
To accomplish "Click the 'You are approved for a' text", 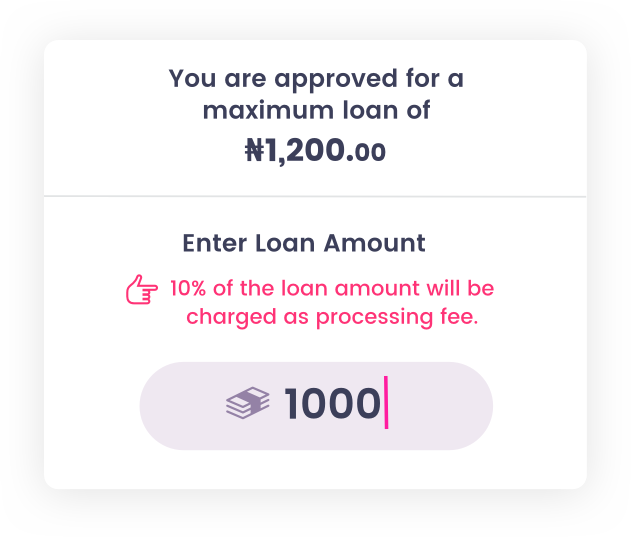I will click(x=316, y=79).
